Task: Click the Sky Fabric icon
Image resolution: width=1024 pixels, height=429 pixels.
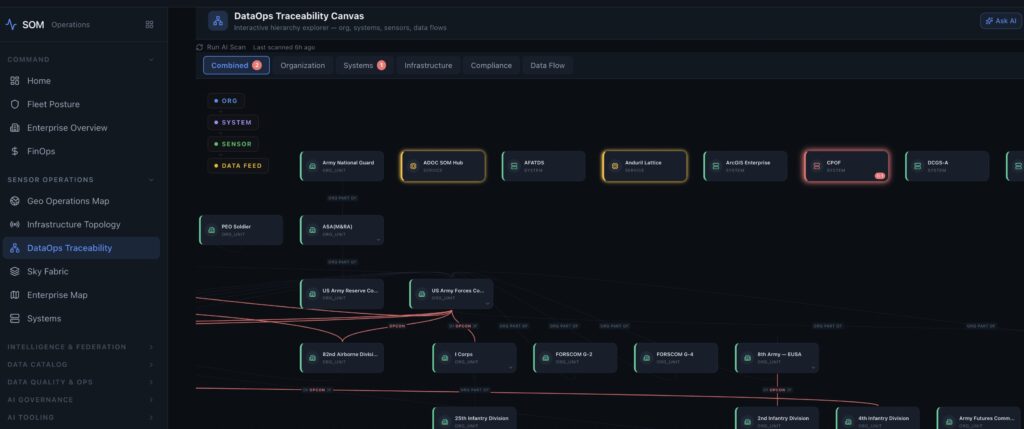Action: pyautogui.click(x=14, y=271)
